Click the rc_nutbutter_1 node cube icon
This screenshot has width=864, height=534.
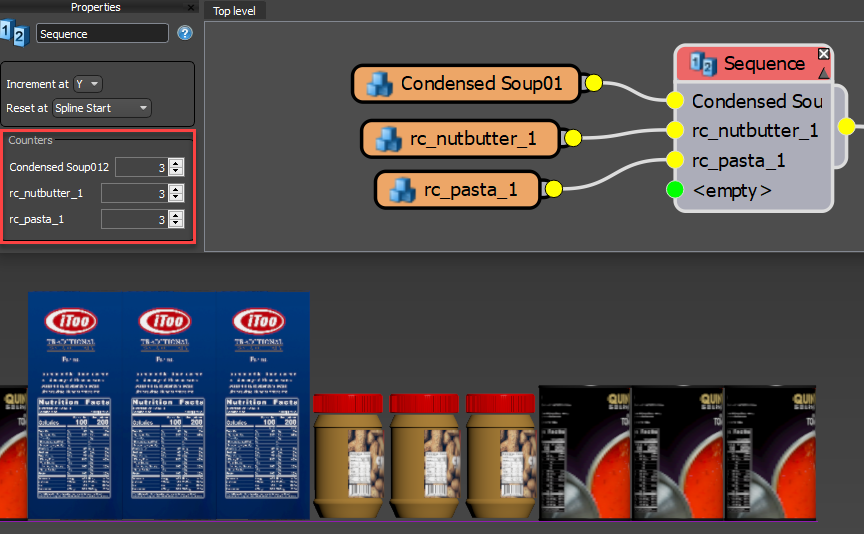(x=387, y=139)
